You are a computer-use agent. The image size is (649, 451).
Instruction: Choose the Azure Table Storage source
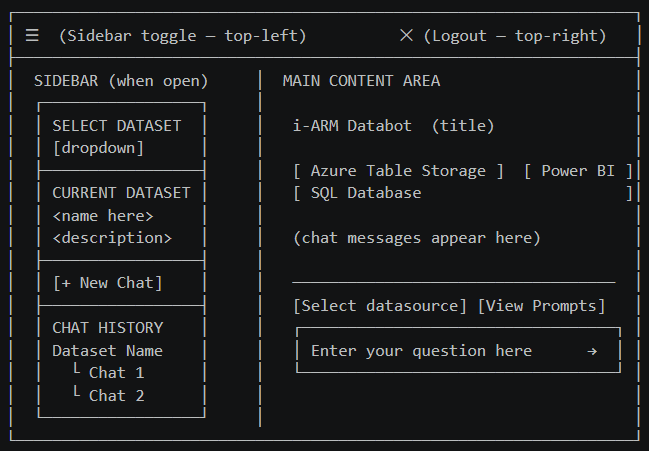tap(398, 171)
